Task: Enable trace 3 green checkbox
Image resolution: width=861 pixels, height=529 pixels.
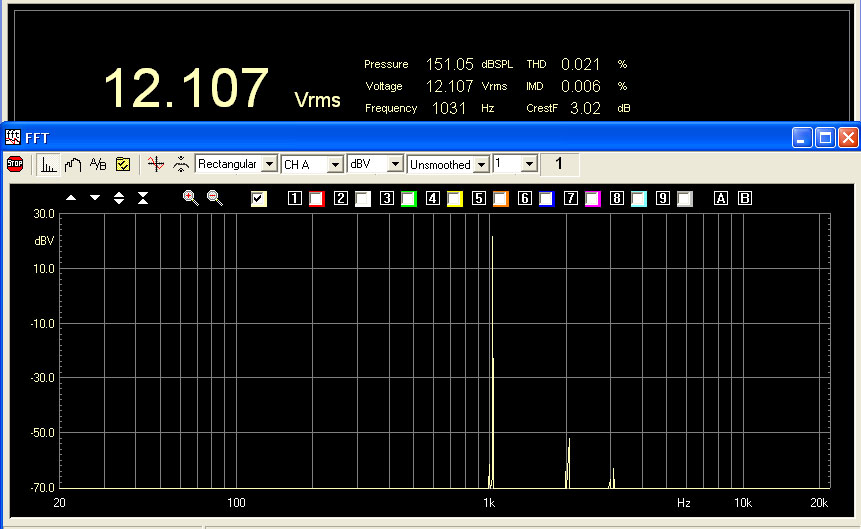Action: tap(408, 199)
